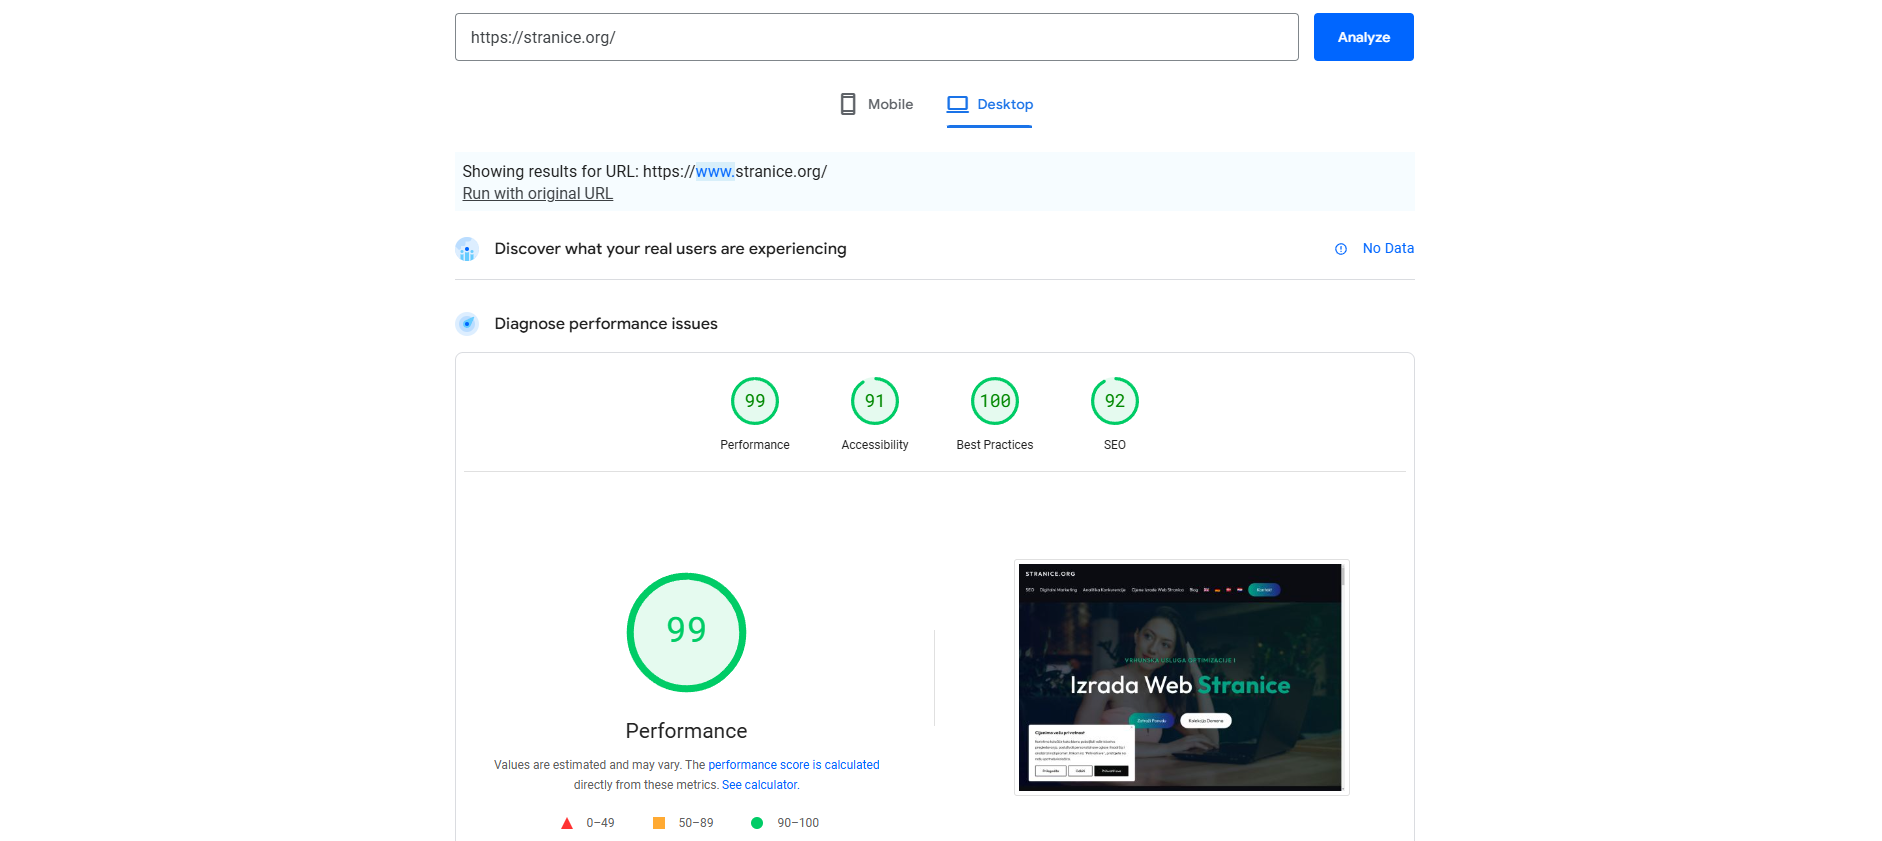Screen dimensions: 1882x841
Task: Open the SEO score gauge 92
Action: pyautogui.click(x=1115, y=401)
